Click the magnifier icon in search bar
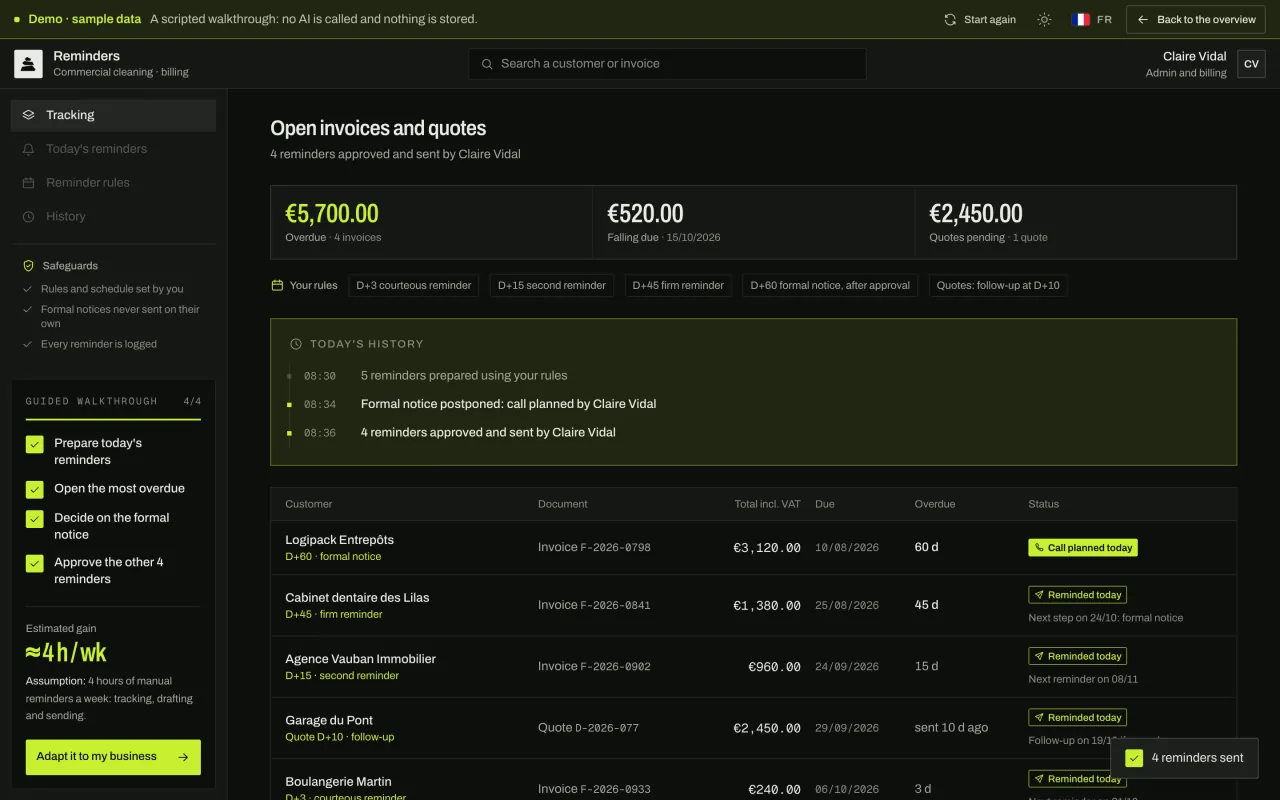1280x800 pixels. click(x=487, y=64)
